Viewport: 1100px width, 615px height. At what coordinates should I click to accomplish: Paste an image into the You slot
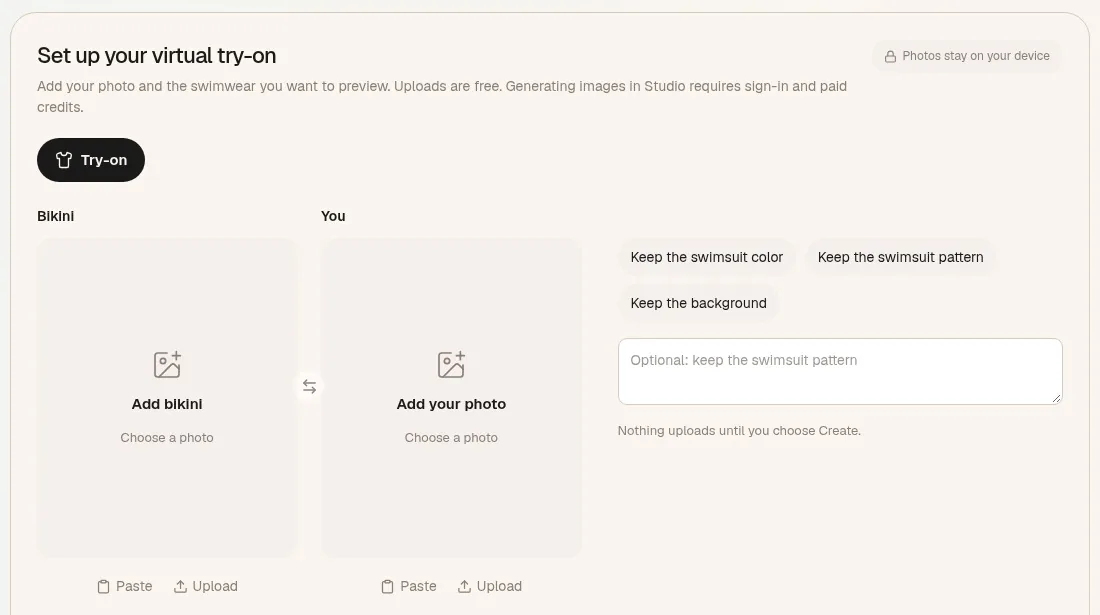point(409,586)
